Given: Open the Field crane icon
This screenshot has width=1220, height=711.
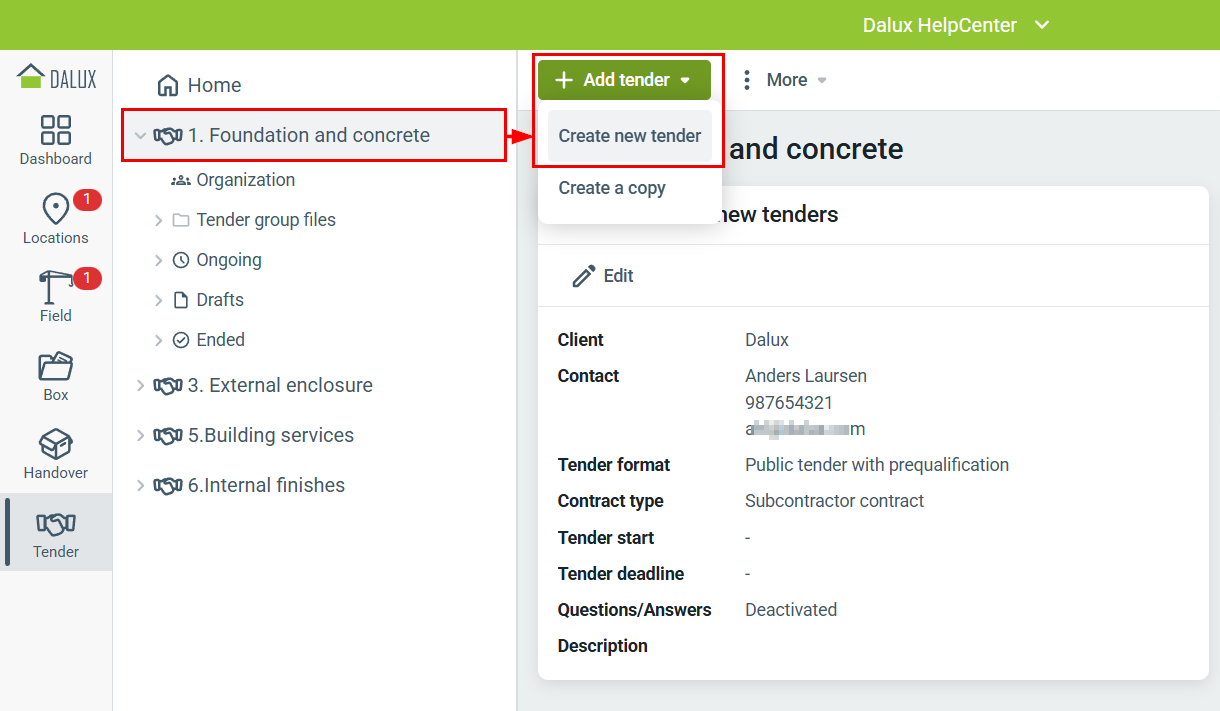Looking at the screenshot, I should coord(55,287).
